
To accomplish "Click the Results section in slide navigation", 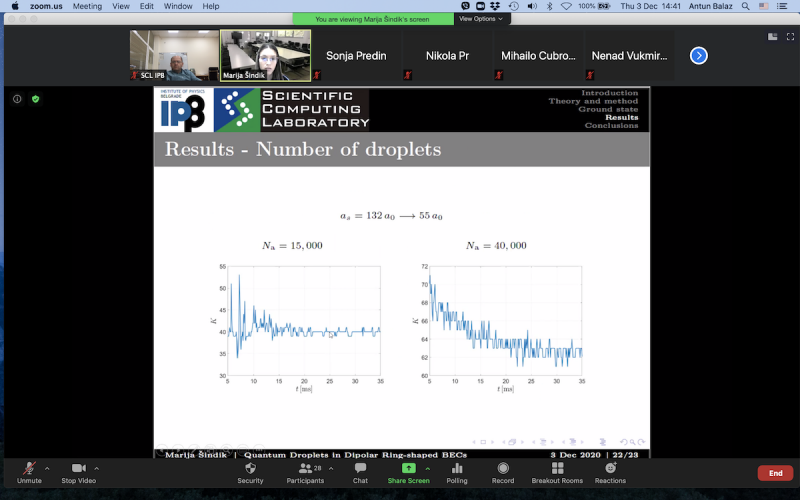I will [621, 117].
